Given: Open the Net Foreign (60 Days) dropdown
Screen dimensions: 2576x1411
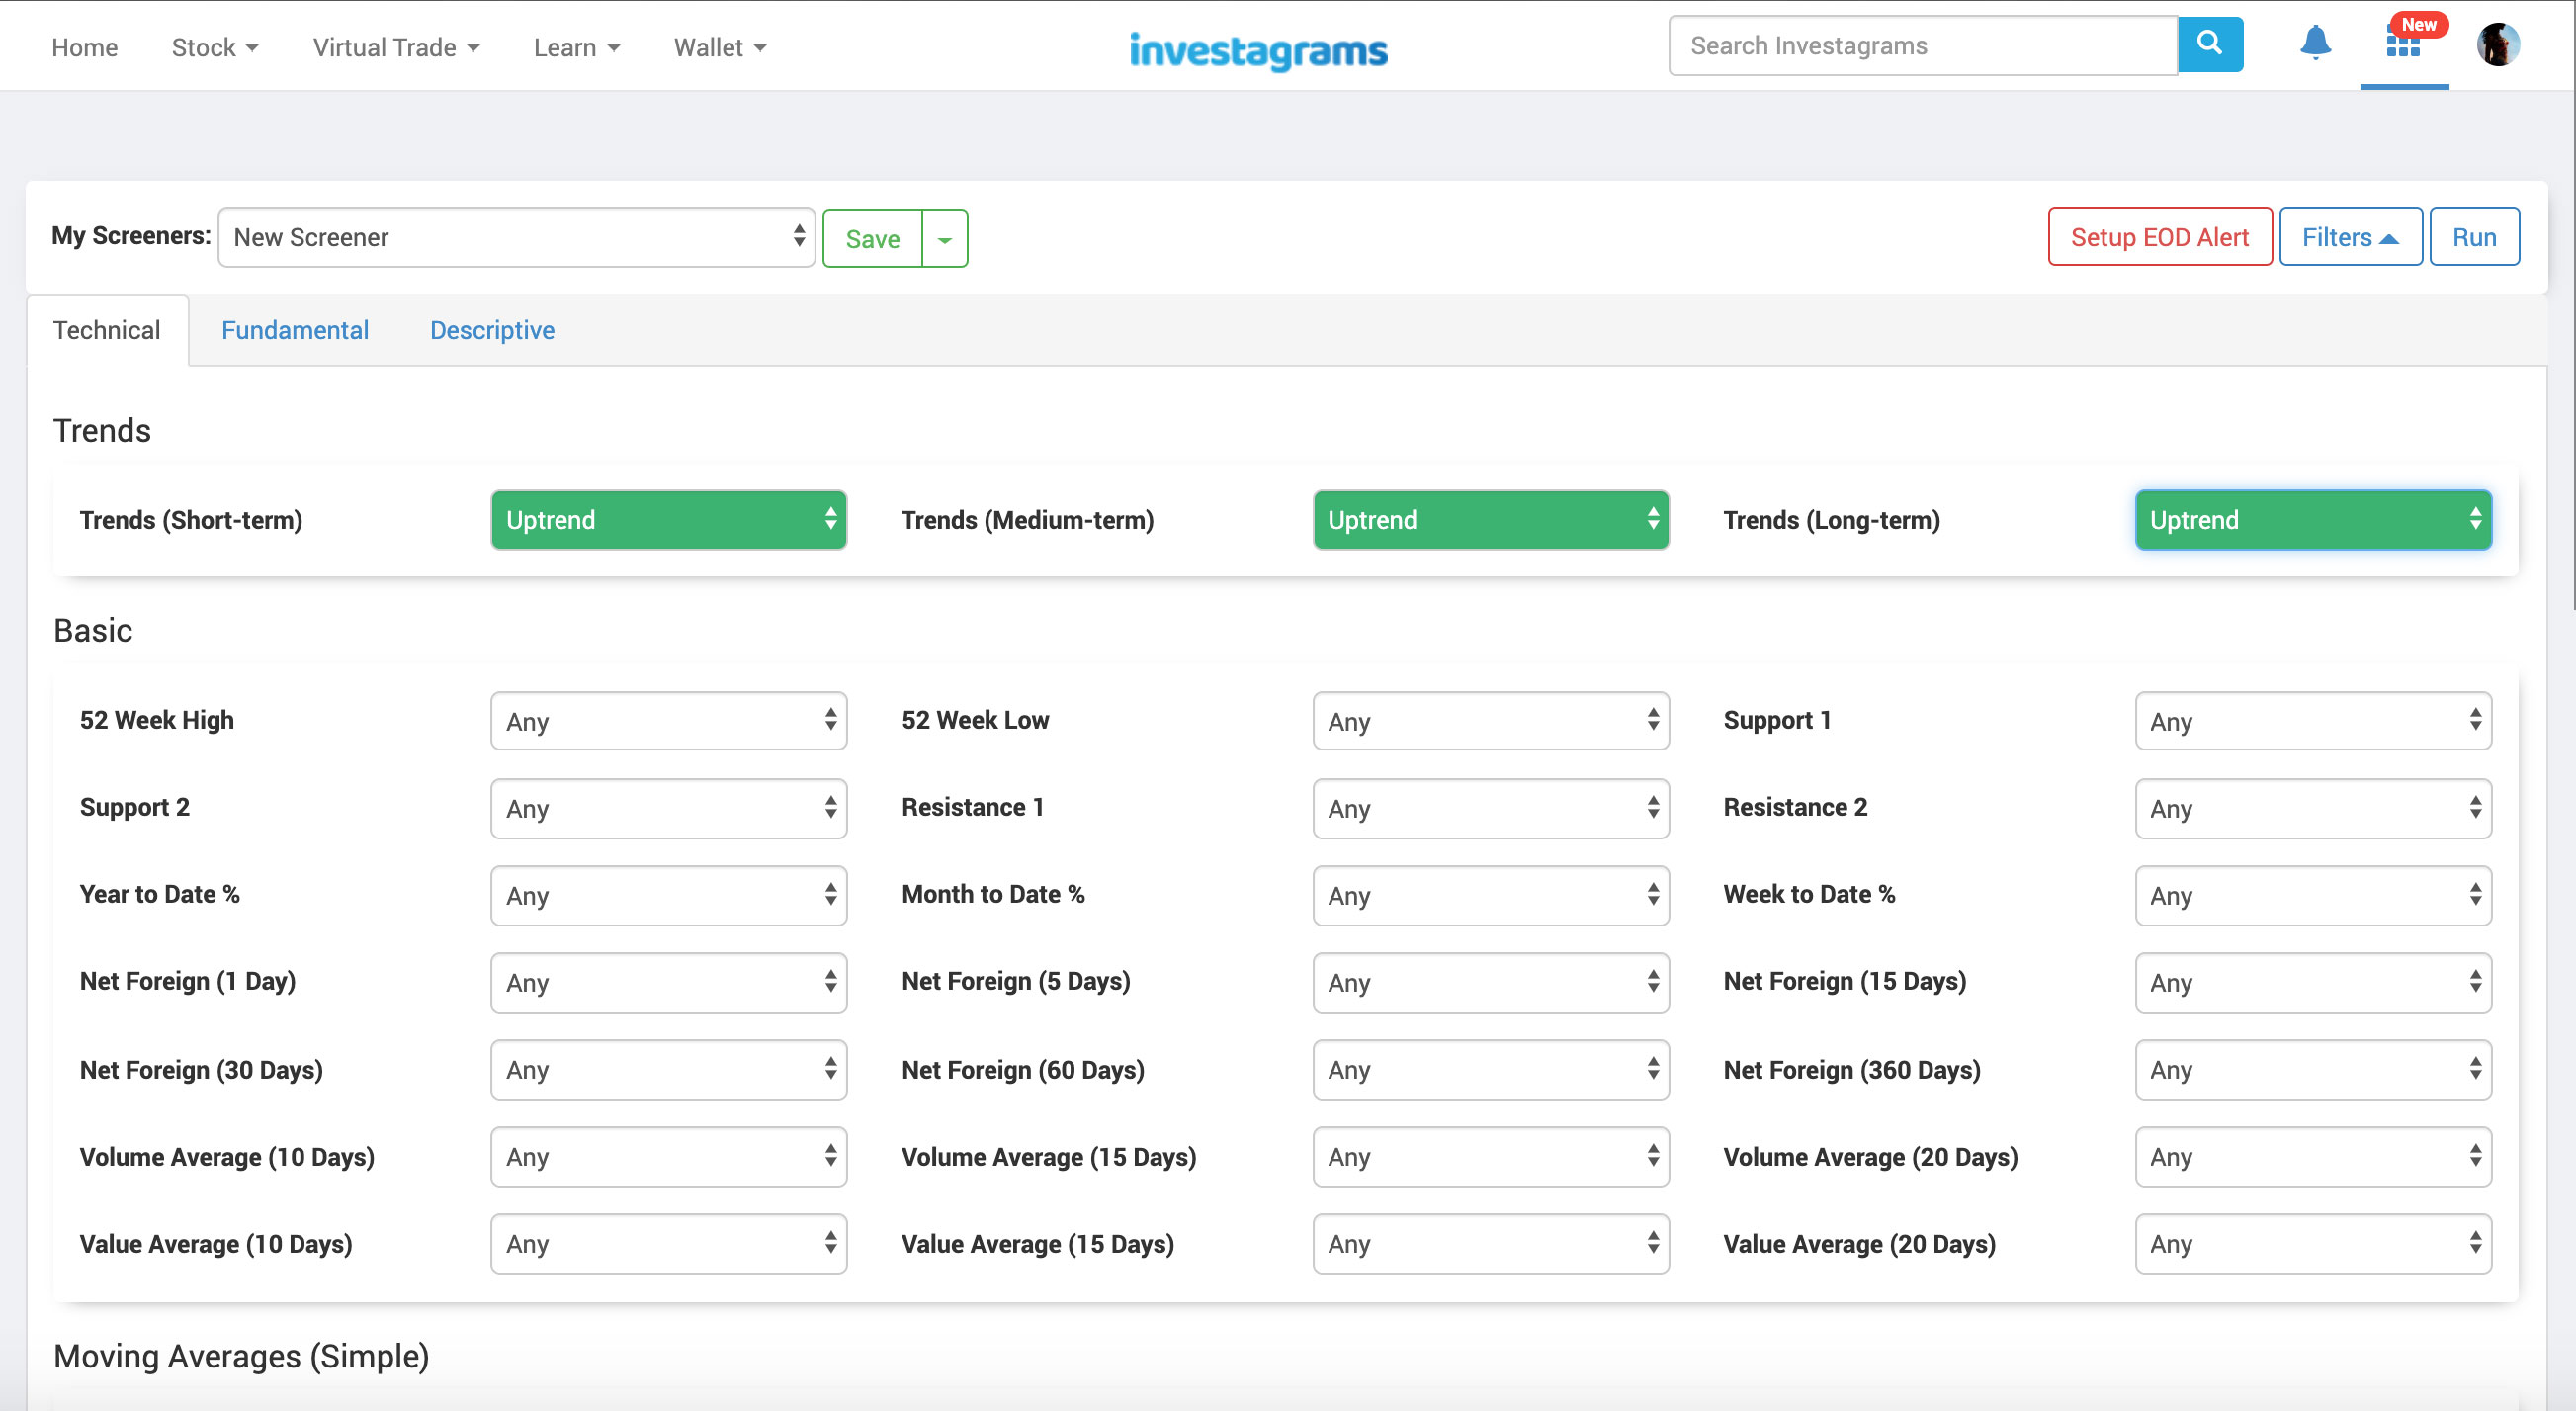Looking at the screenshot, I should pyautogui.click(x=1491, y=1070).
